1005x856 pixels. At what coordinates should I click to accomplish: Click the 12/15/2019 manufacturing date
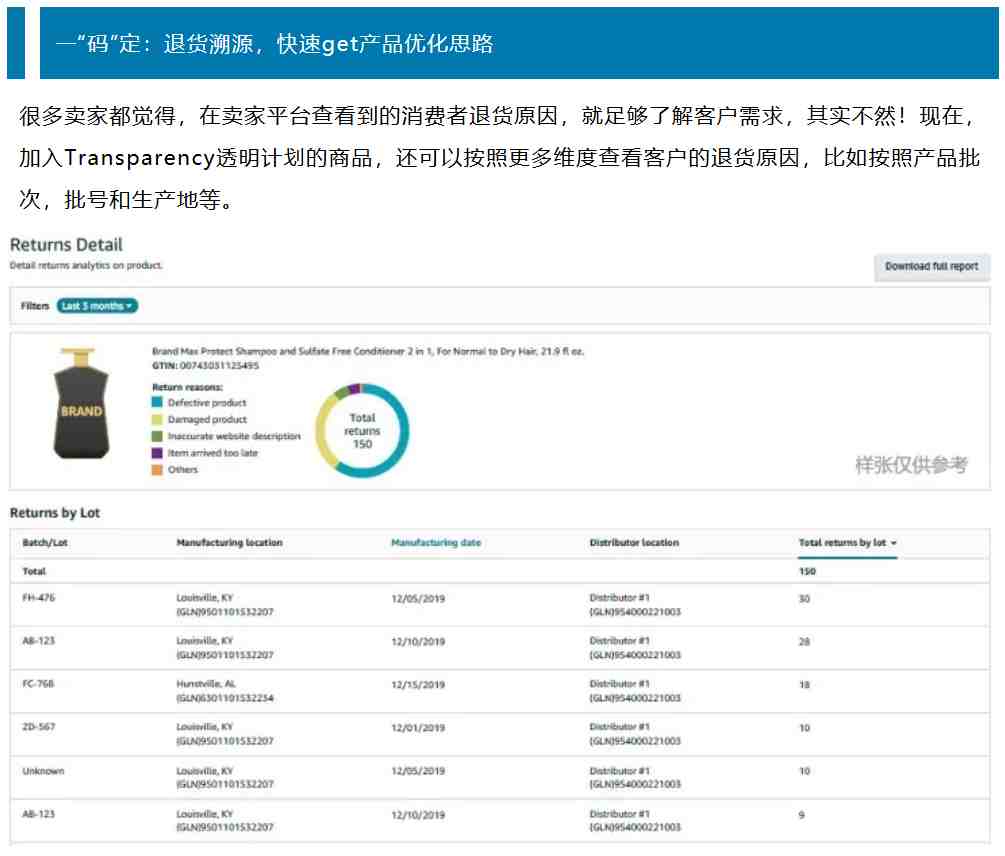[x=418, y=685]
